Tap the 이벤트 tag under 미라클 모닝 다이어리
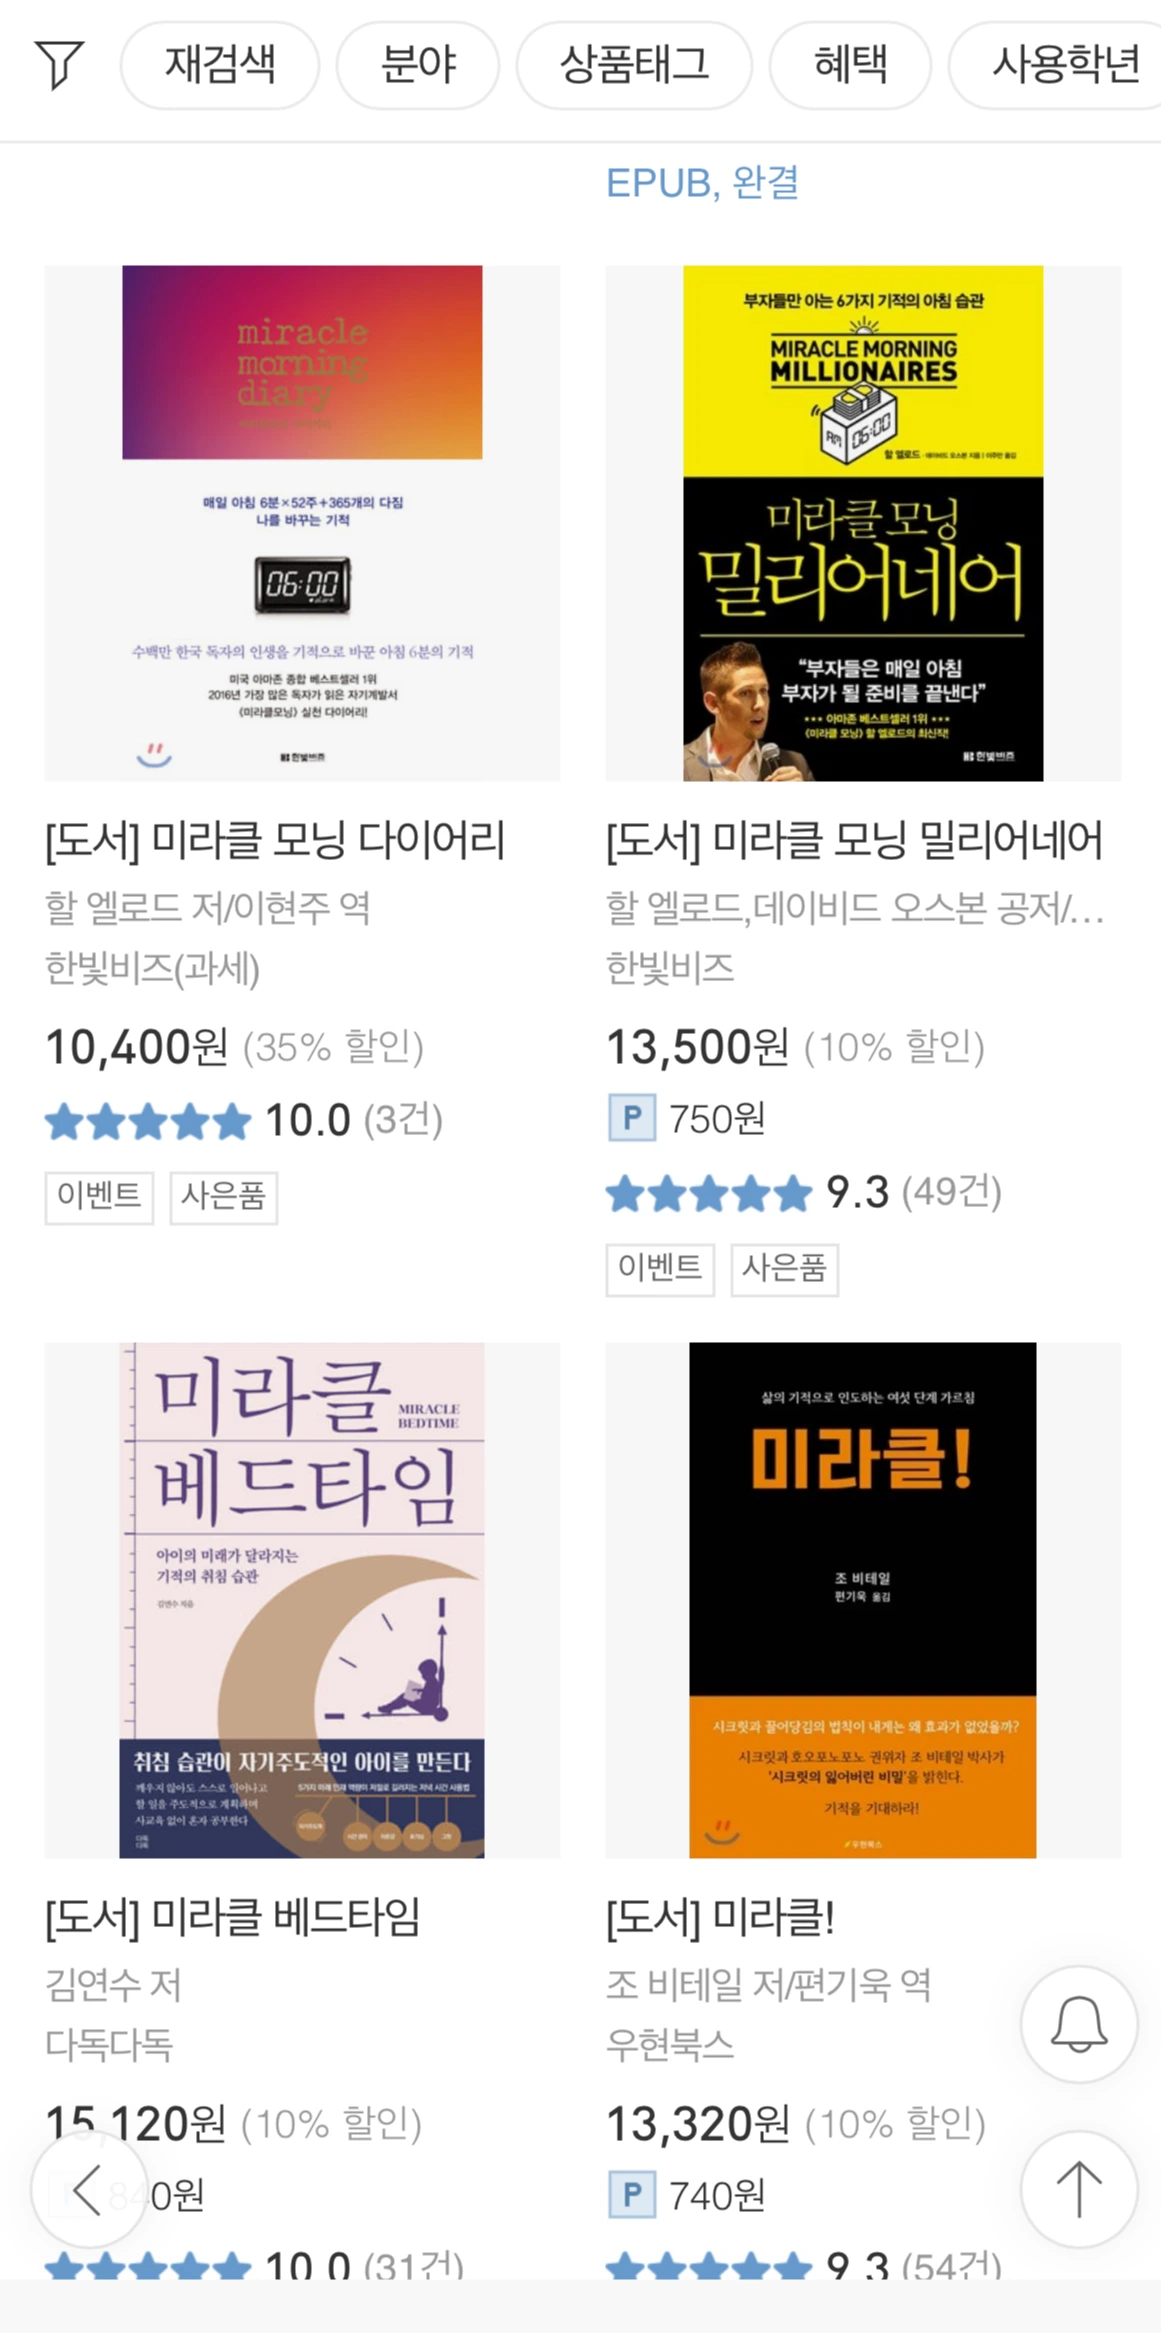The height and width of the screenshot is (2333, 1161). (x=99, y=1197)
